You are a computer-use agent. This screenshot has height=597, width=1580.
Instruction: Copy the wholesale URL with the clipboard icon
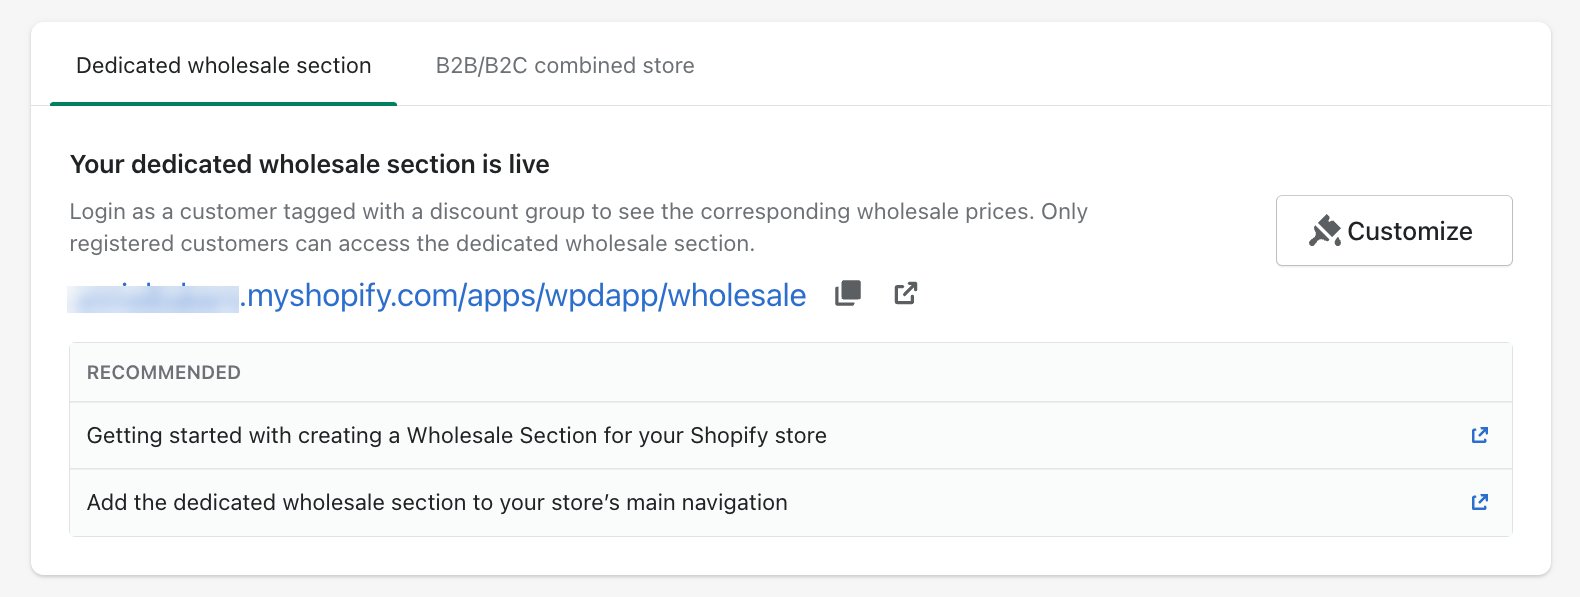[848, 293]
